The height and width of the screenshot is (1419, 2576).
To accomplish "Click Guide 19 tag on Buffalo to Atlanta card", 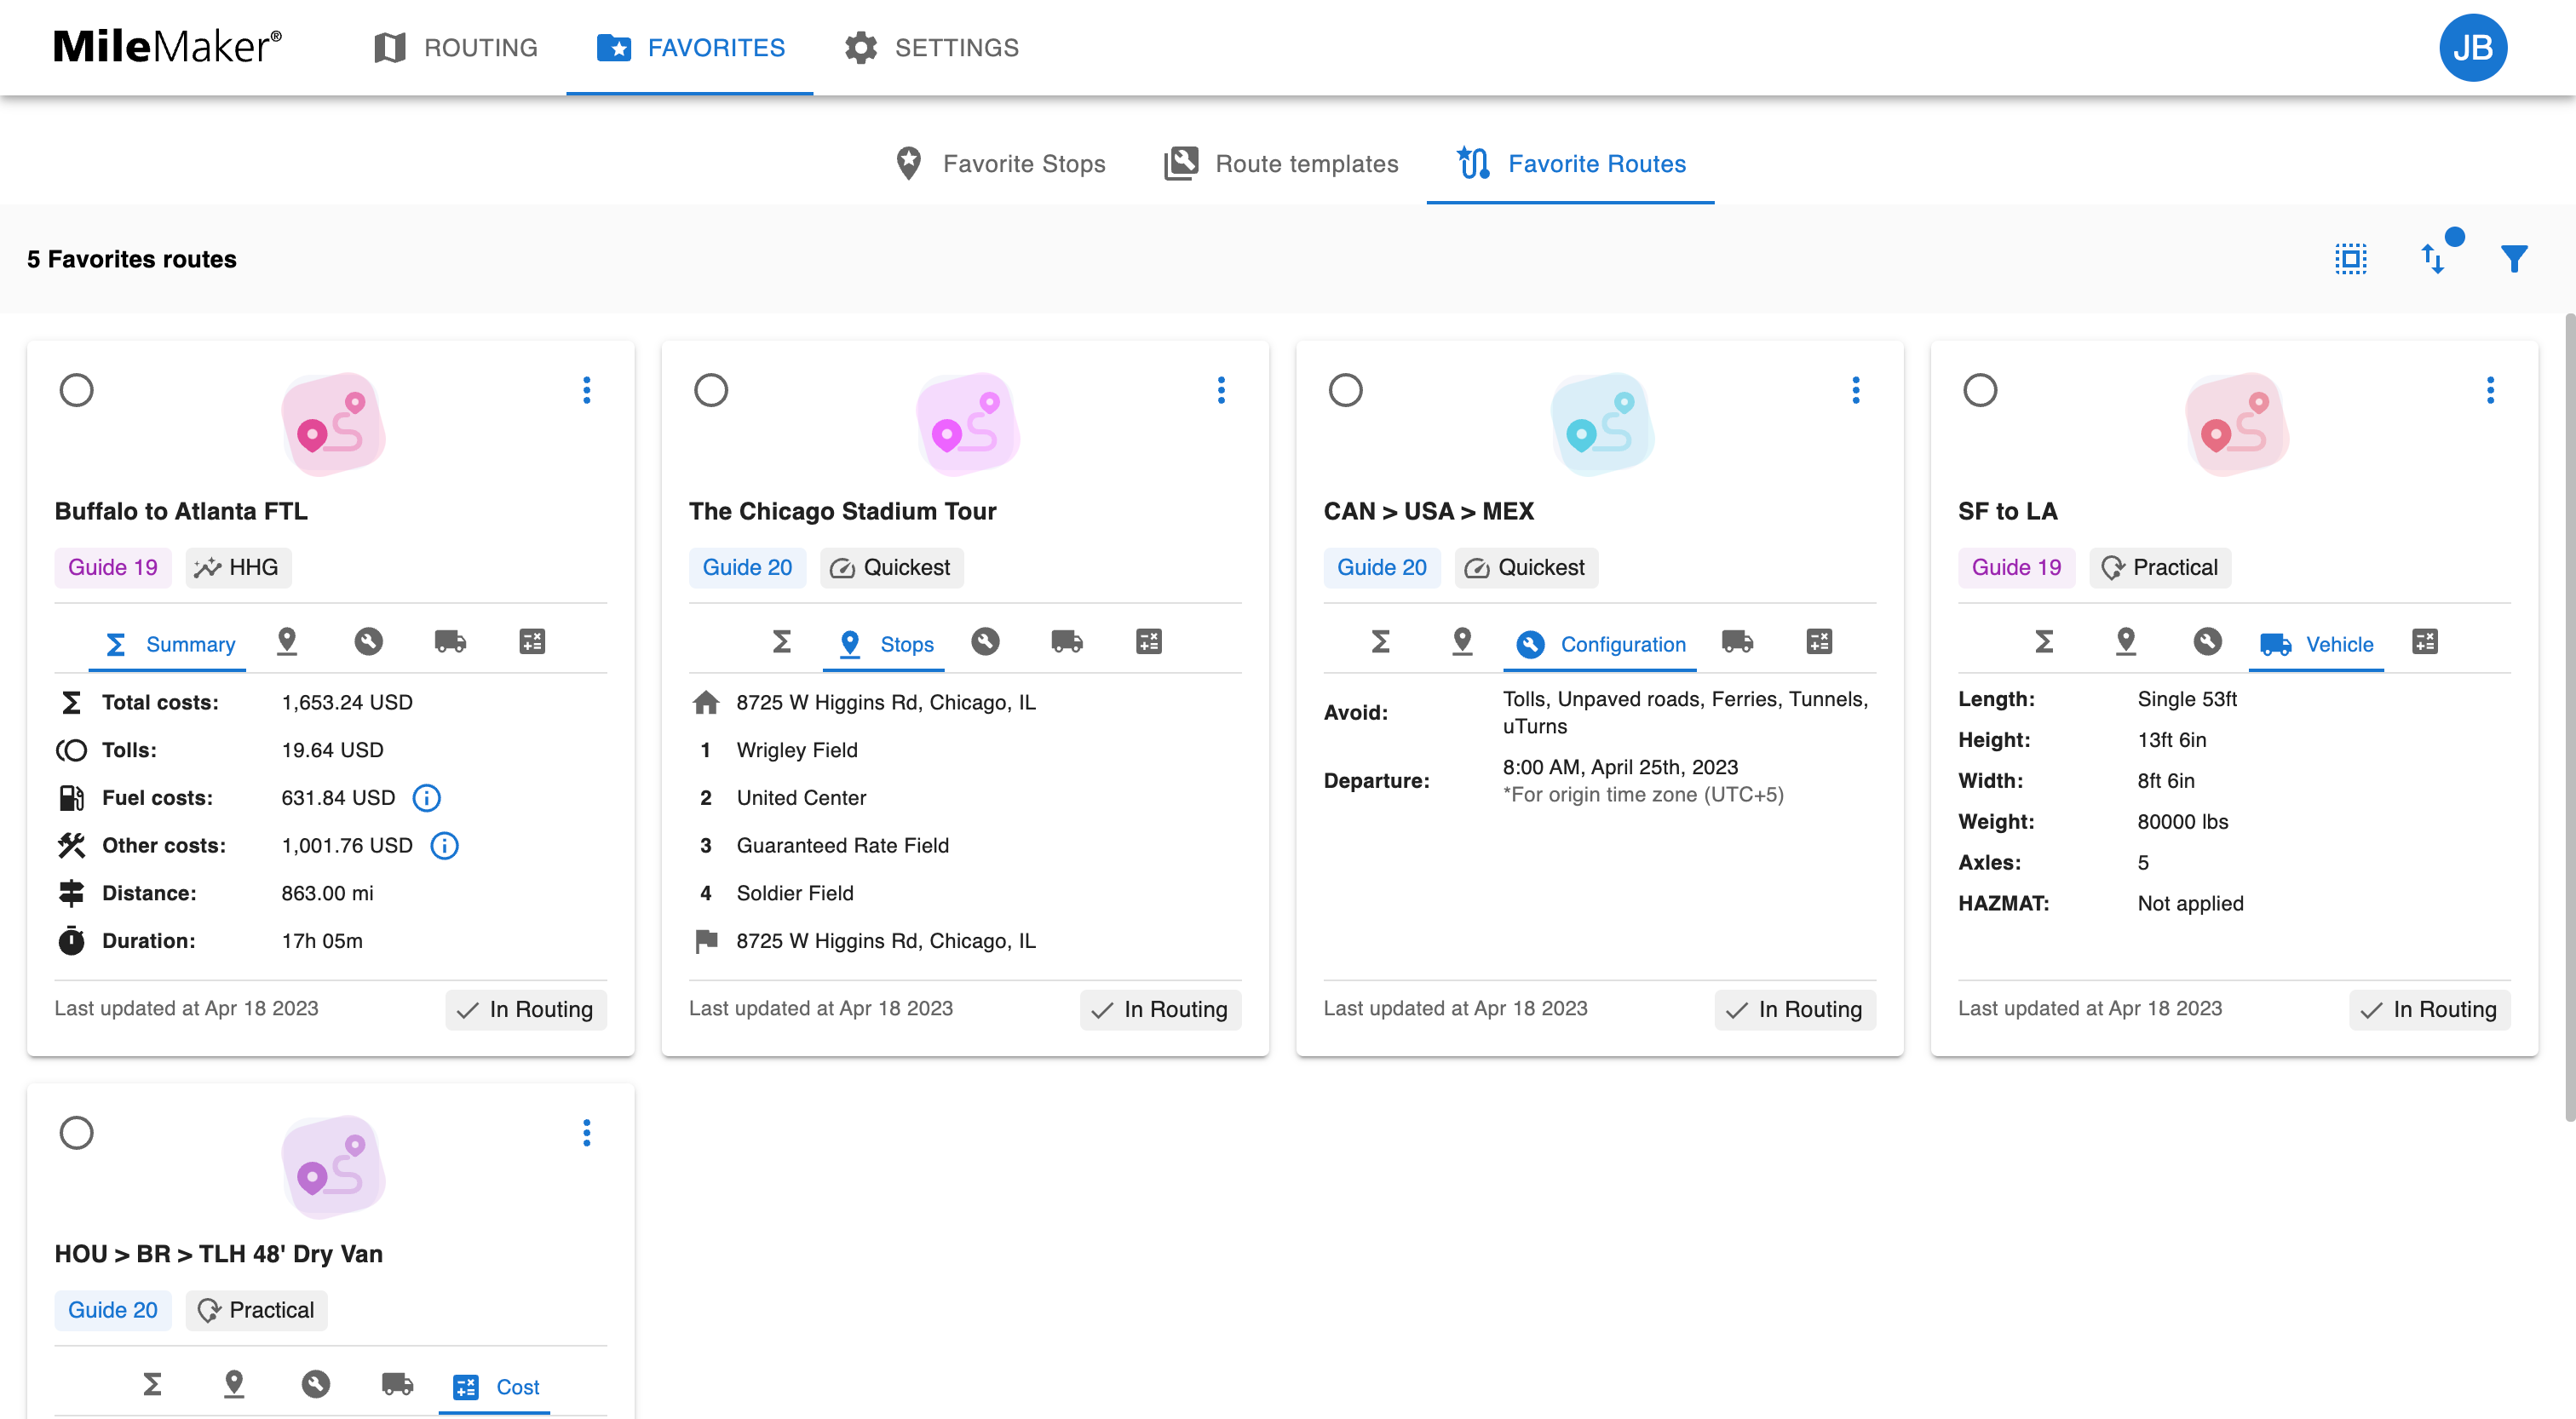I will [x=113, y=568].
